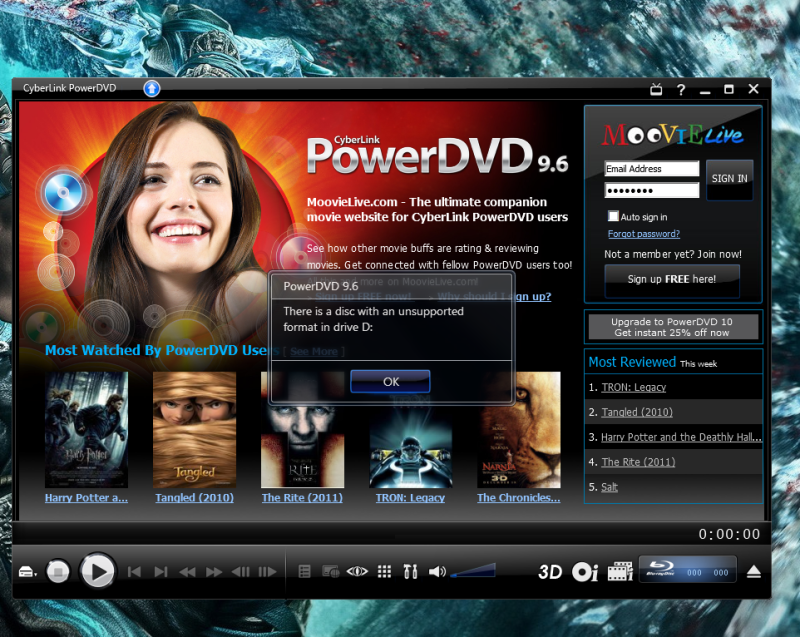Viewport: 800px width, 637px height.
Task: Enable the Auto sign in checkbox
Action: [x=613, y=216]
